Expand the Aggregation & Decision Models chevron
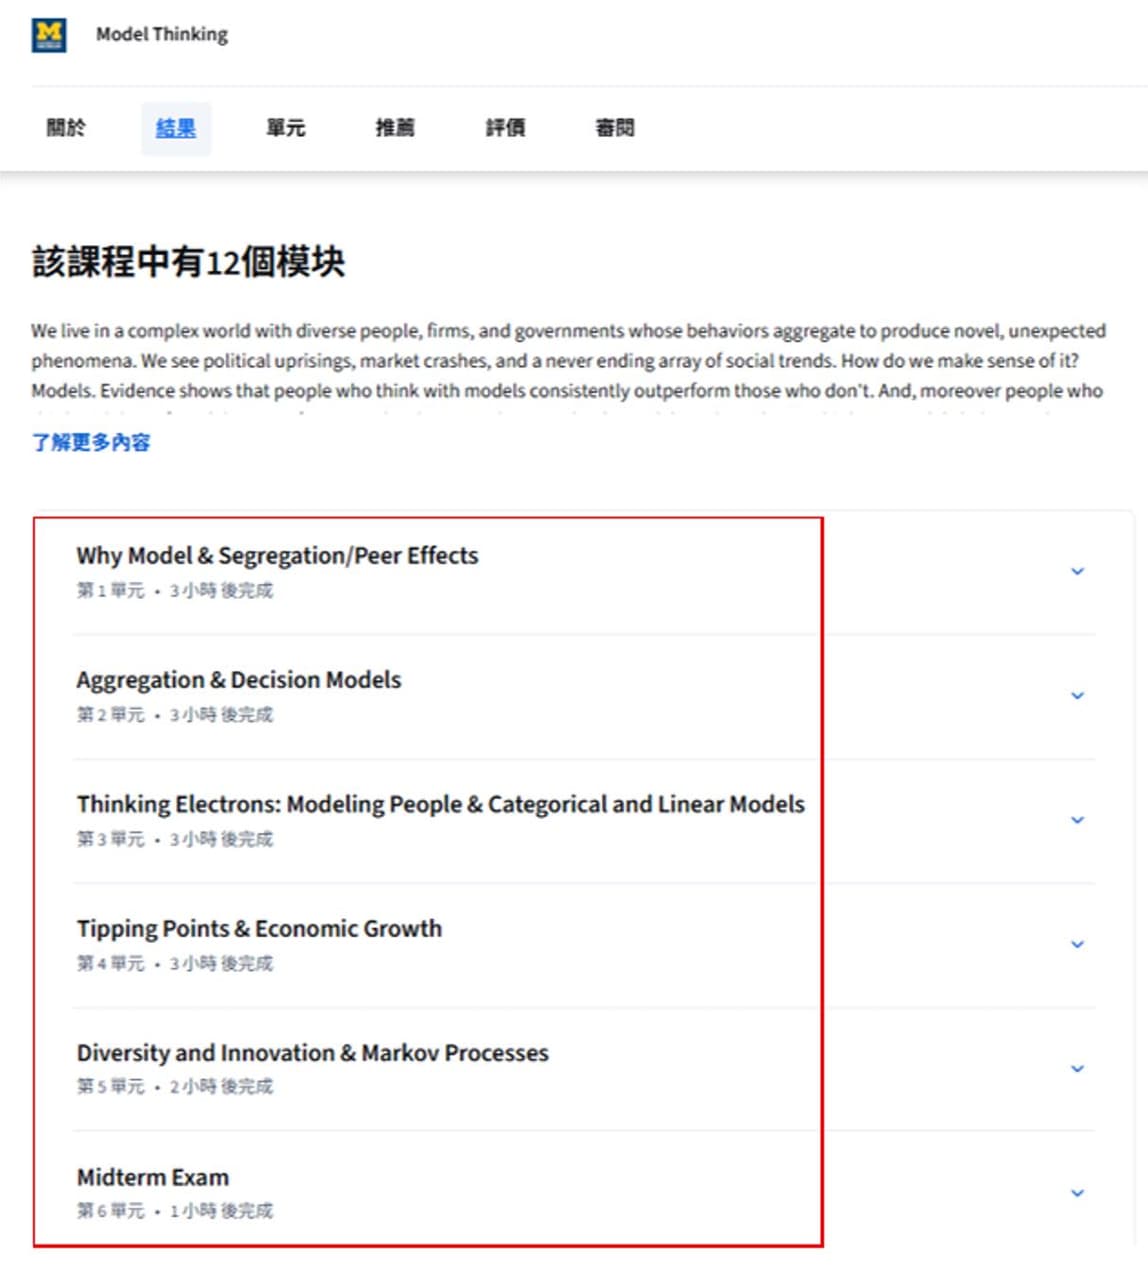This screenshot has width=1148, height=1280. [1077, 696]
